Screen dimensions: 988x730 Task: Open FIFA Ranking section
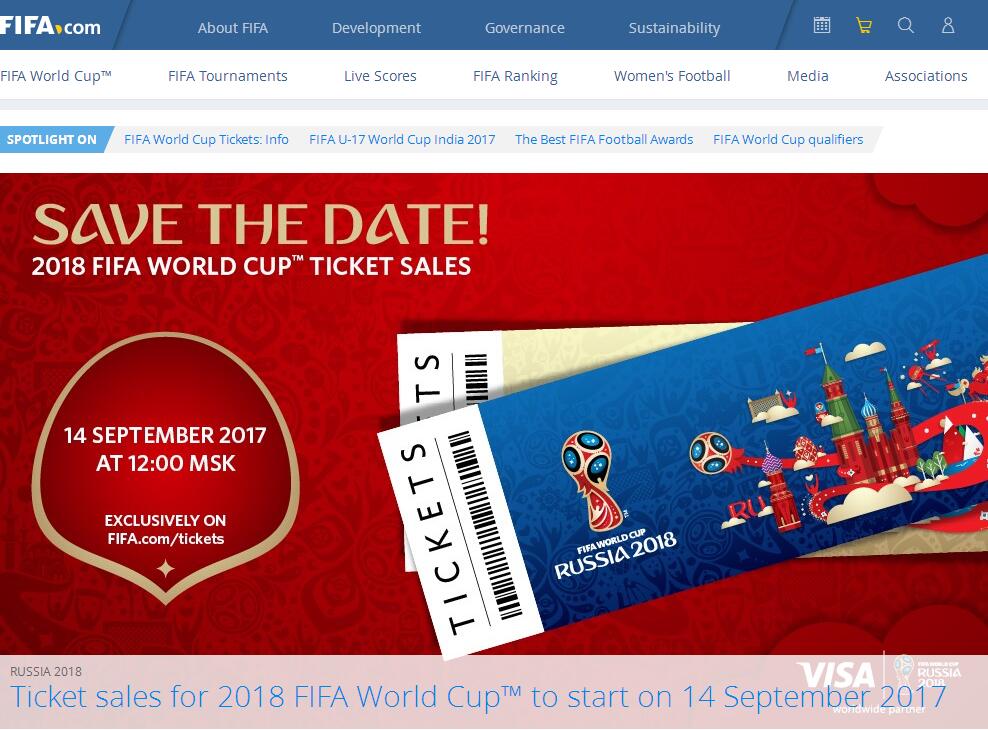click(515, 76)
